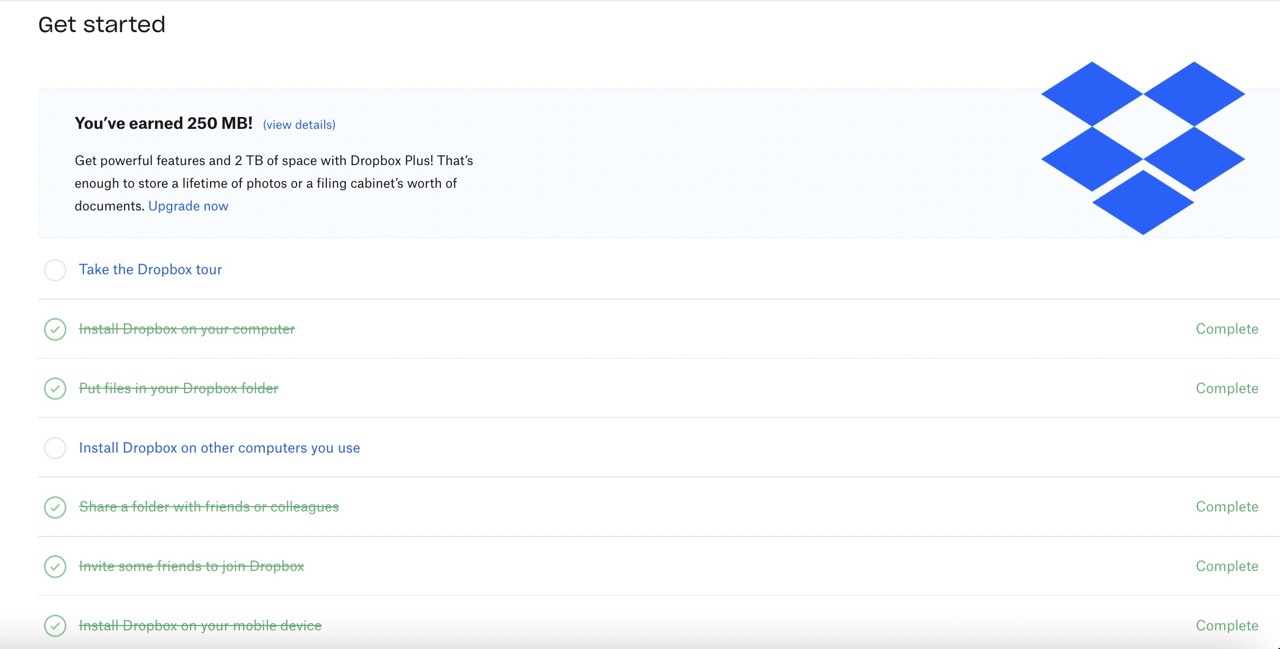Click Install Dropbox on your computer
The image size is (1280, 649).
pos(187,329)
